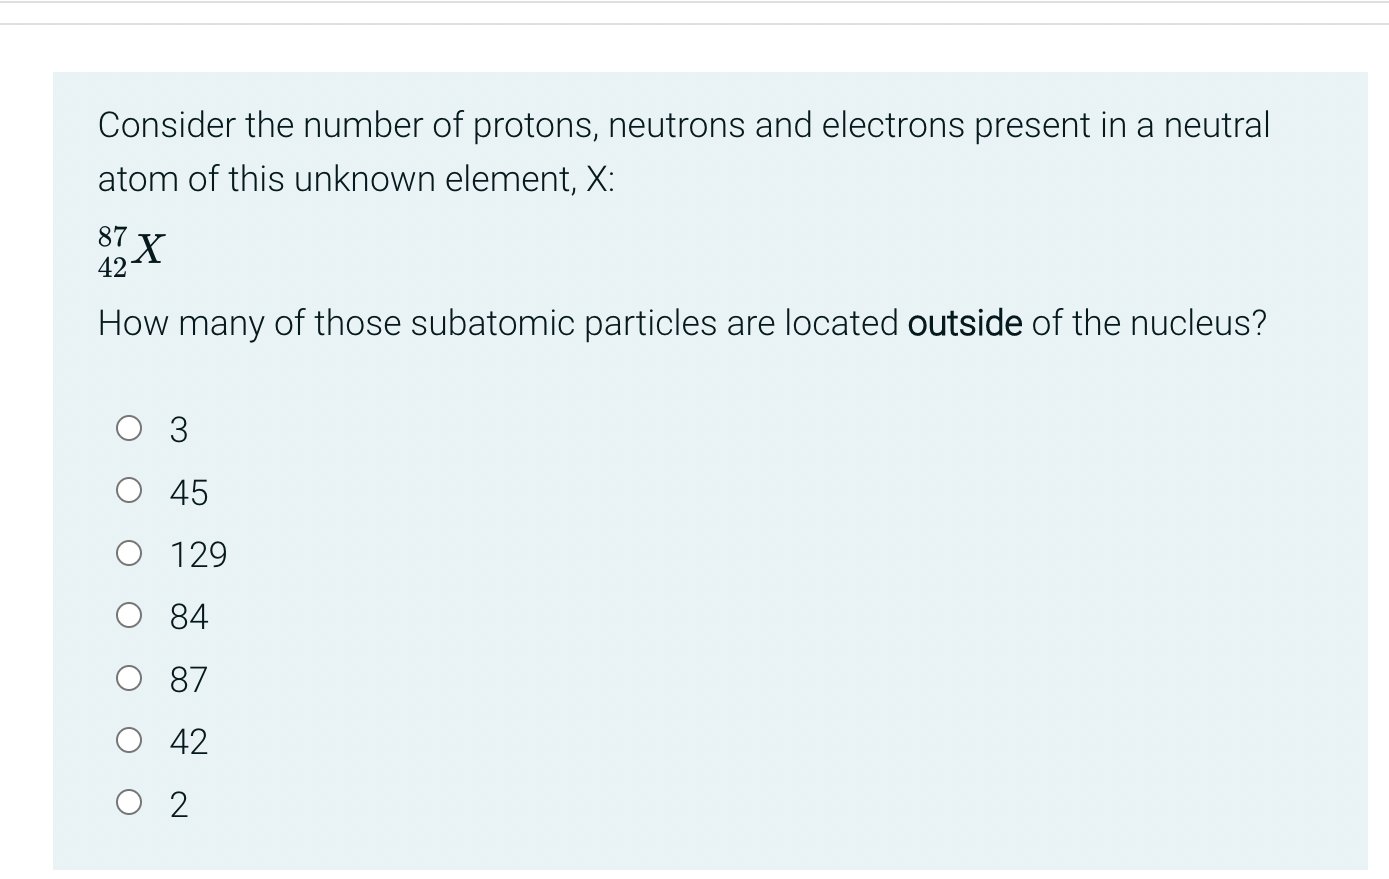Screen dimensions: 1389x879
Task: Click the answer label reading 3
Action: (x=178, y=429)
